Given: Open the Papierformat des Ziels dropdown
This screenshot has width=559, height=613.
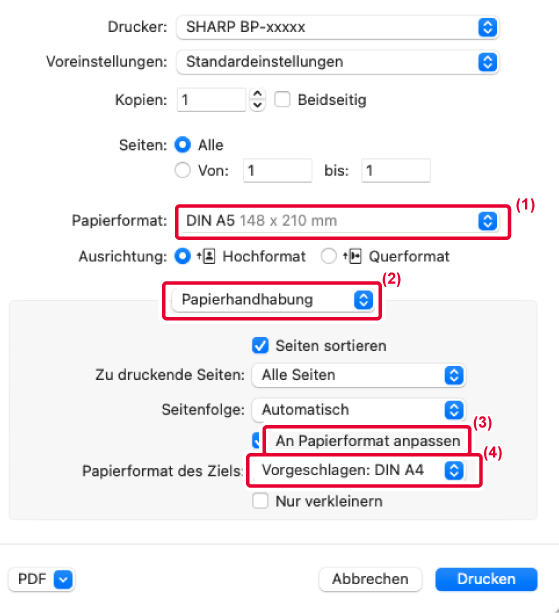Looking at the screenshot, I should click(358, 470).
